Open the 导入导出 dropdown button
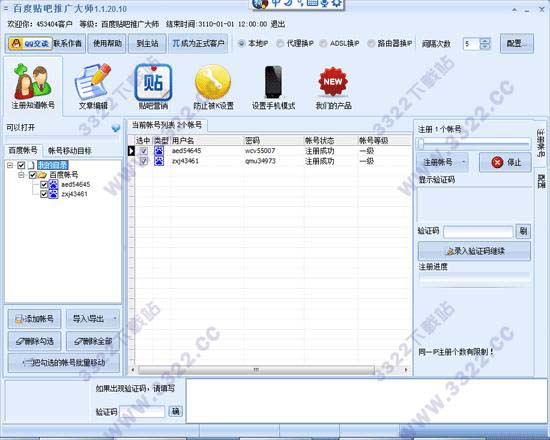The image size is (550, 440). tap(93, 319)
